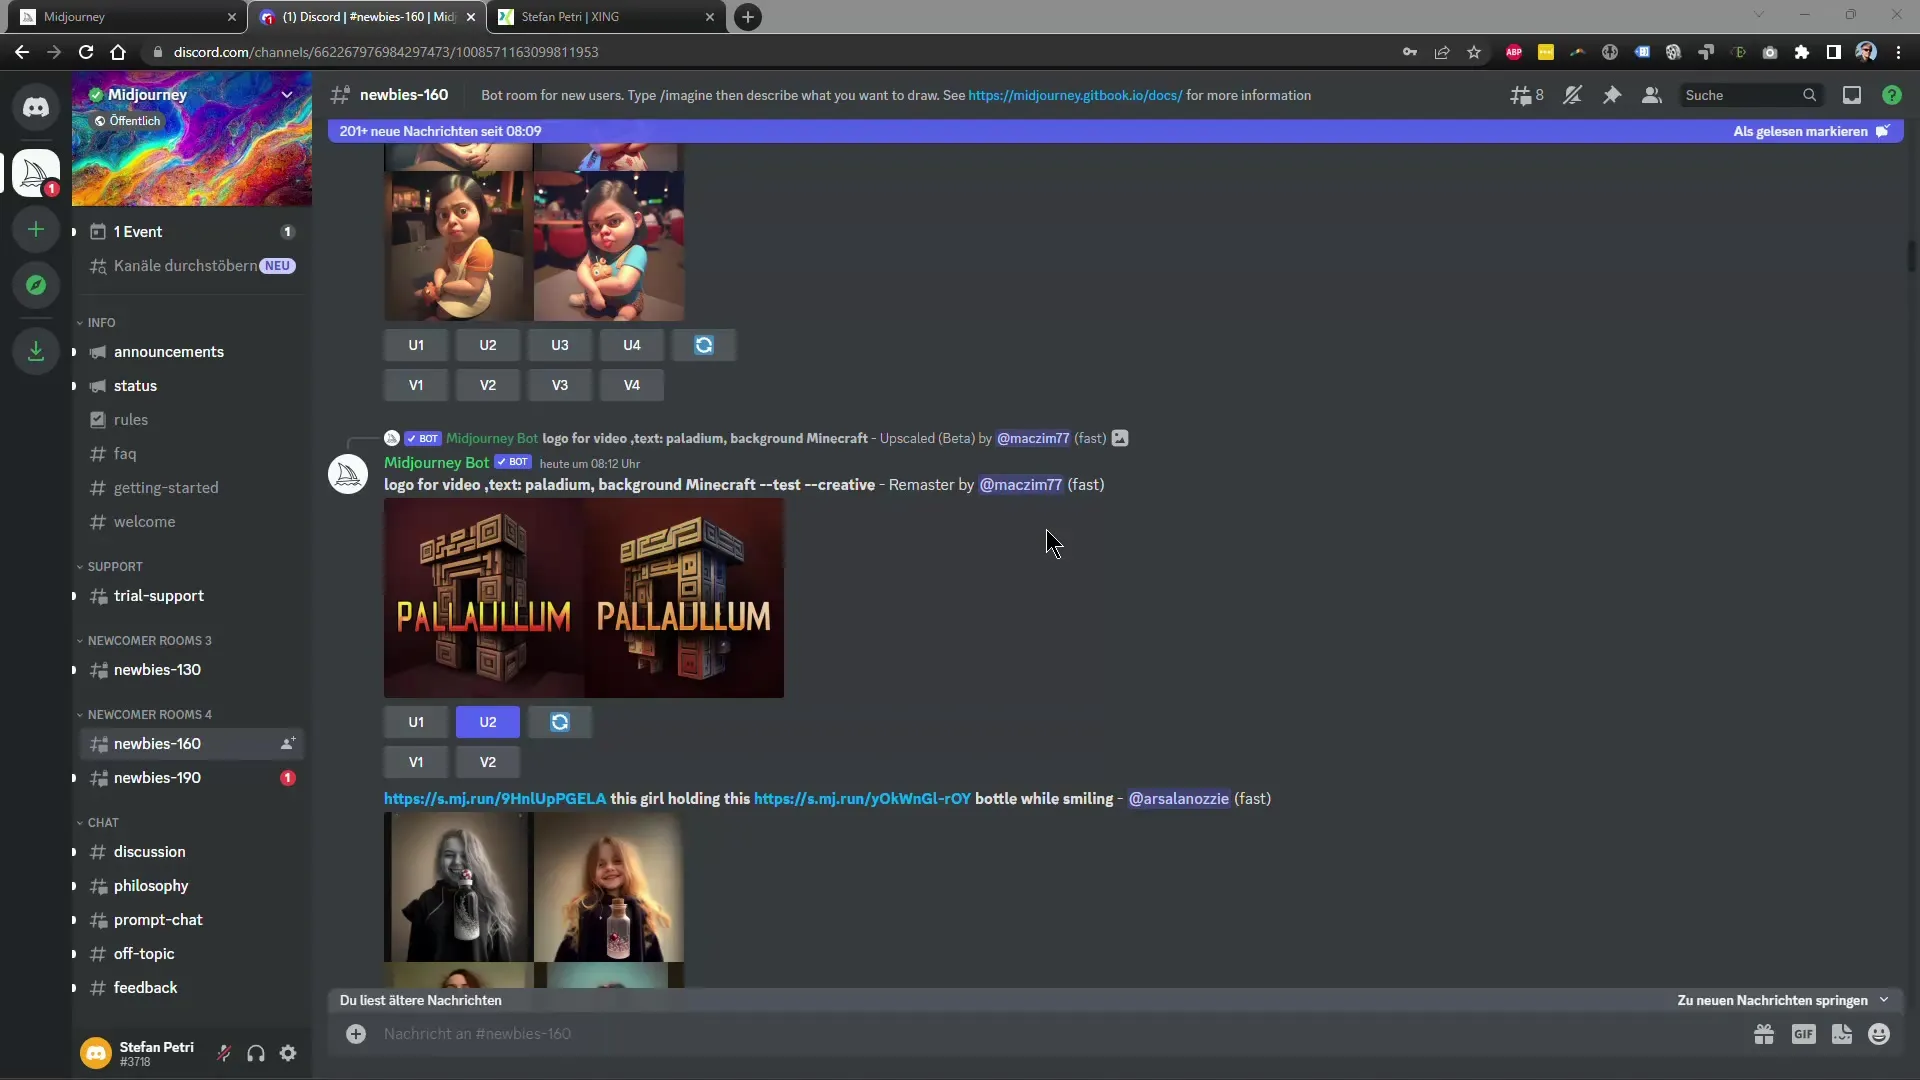This screenshot has height=1080, width=1920.
Task: Toggle deafen button in user panel
Action: pos(256,1052)
